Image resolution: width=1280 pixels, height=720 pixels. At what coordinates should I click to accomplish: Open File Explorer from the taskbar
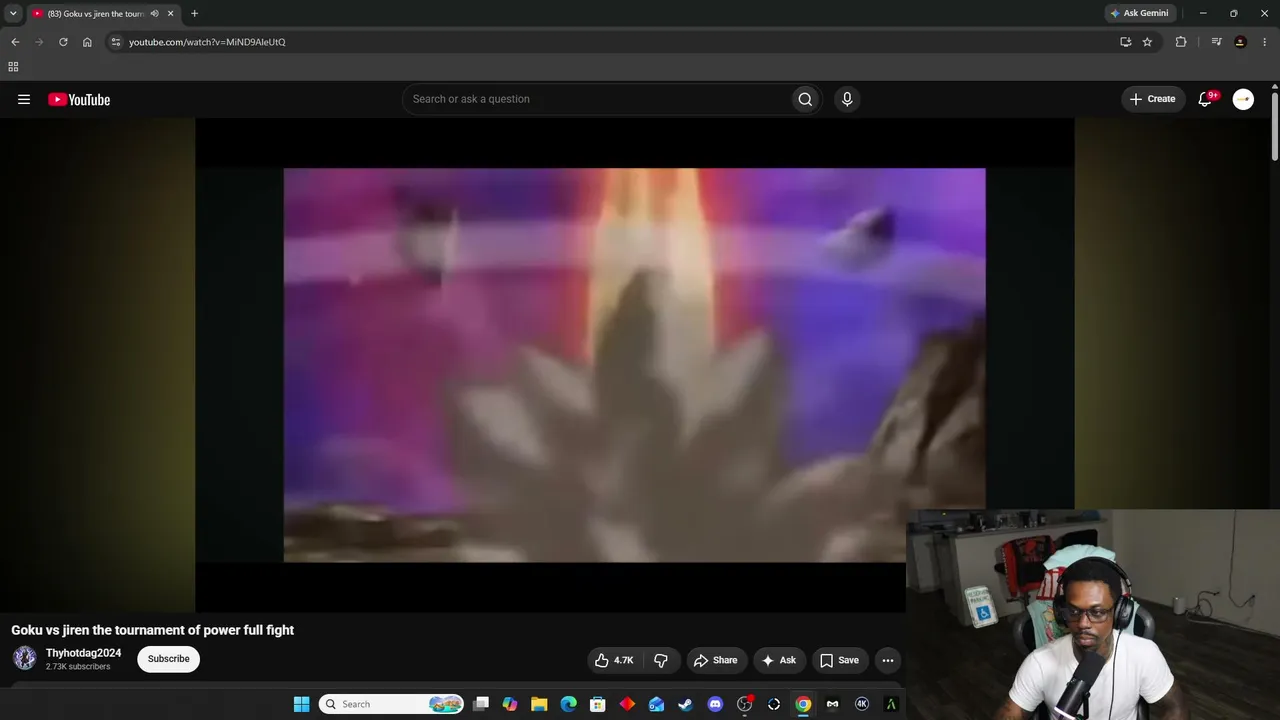click(x=539, y=704)
